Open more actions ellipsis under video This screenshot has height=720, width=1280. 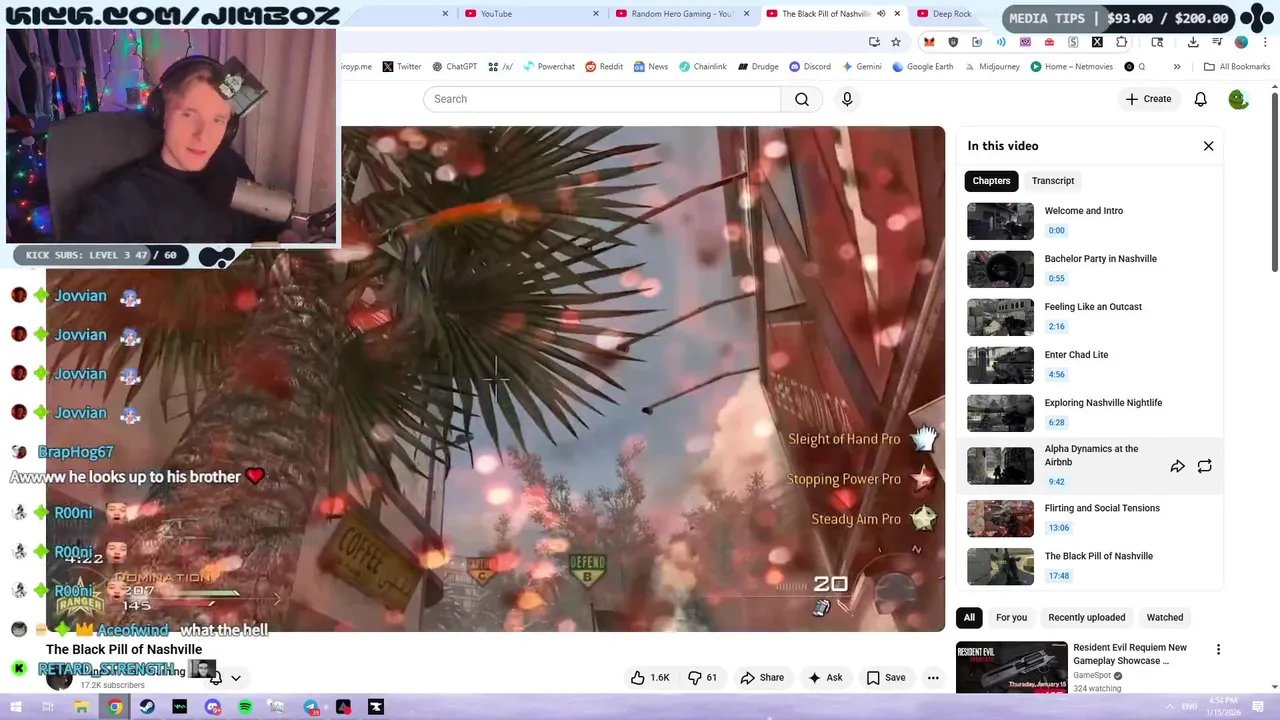tap(933, 677)
